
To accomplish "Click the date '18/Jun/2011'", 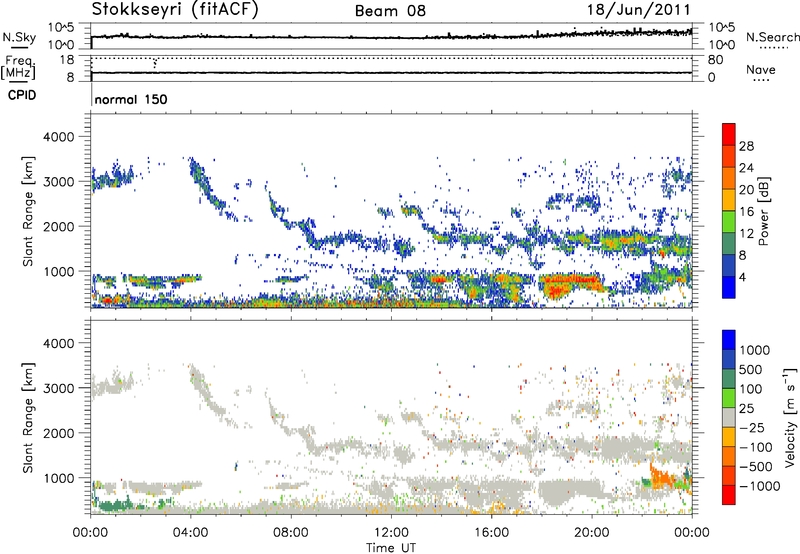I will tap(639, 9).
